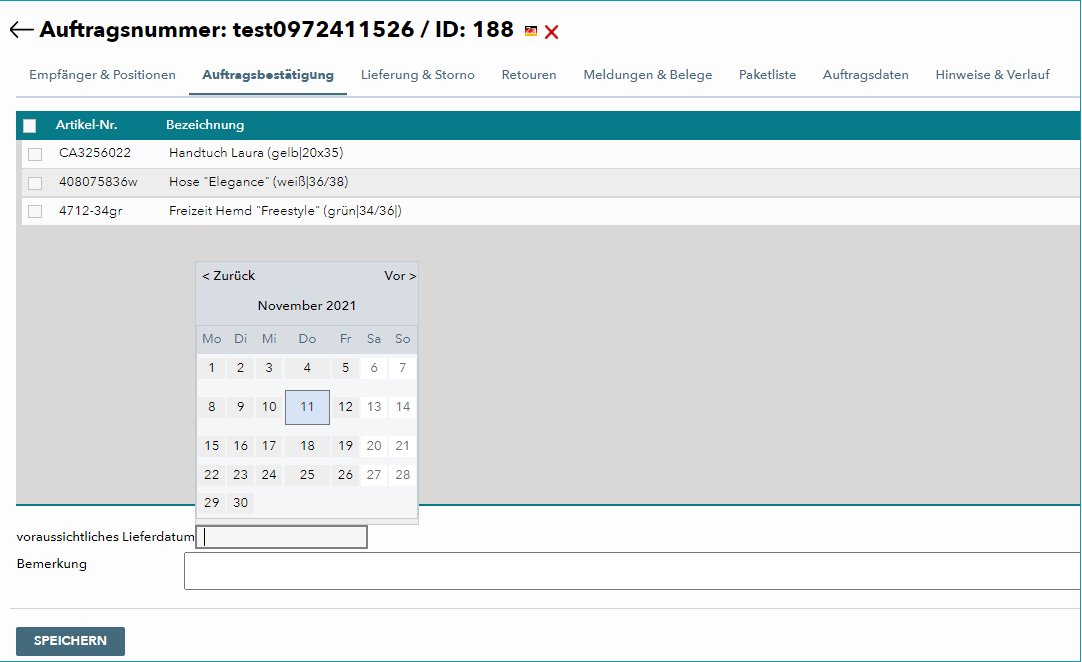Switch to the Auftragsbestätigung tab

[x=268, y=75]
